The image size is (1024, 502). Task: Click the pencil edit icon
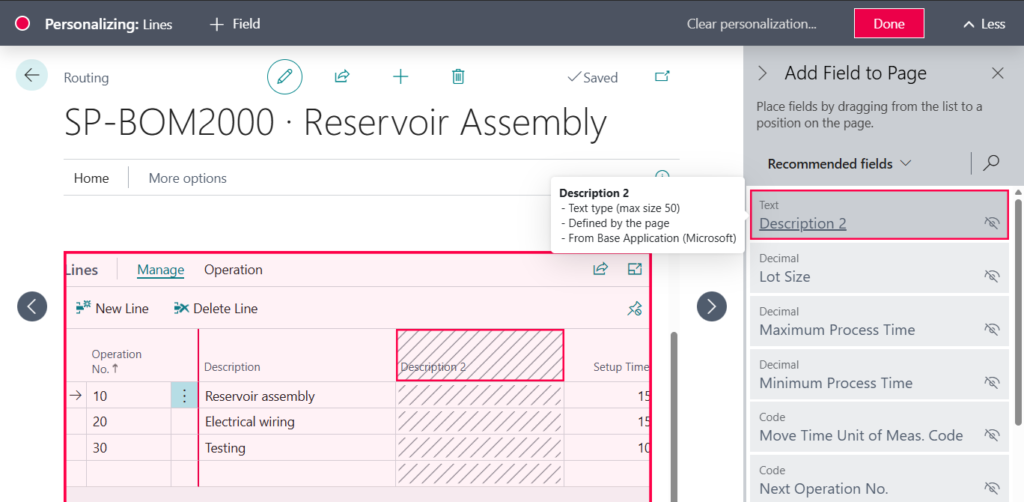284,76
